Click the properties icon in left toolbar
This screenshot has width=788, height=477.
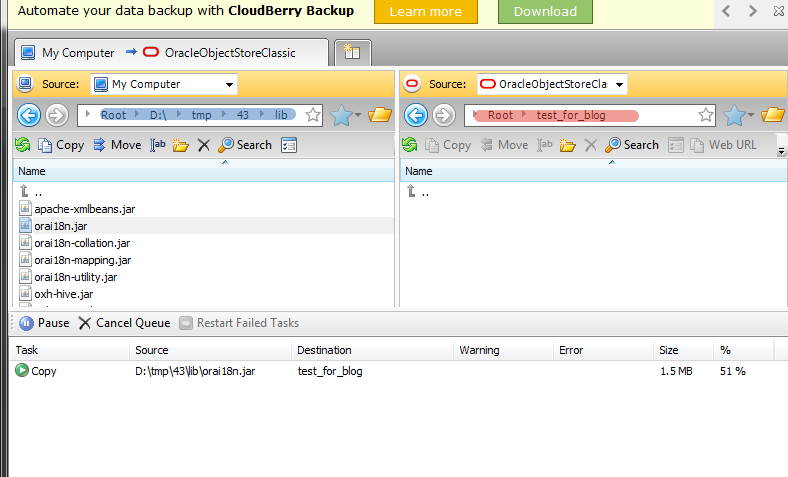289,145
